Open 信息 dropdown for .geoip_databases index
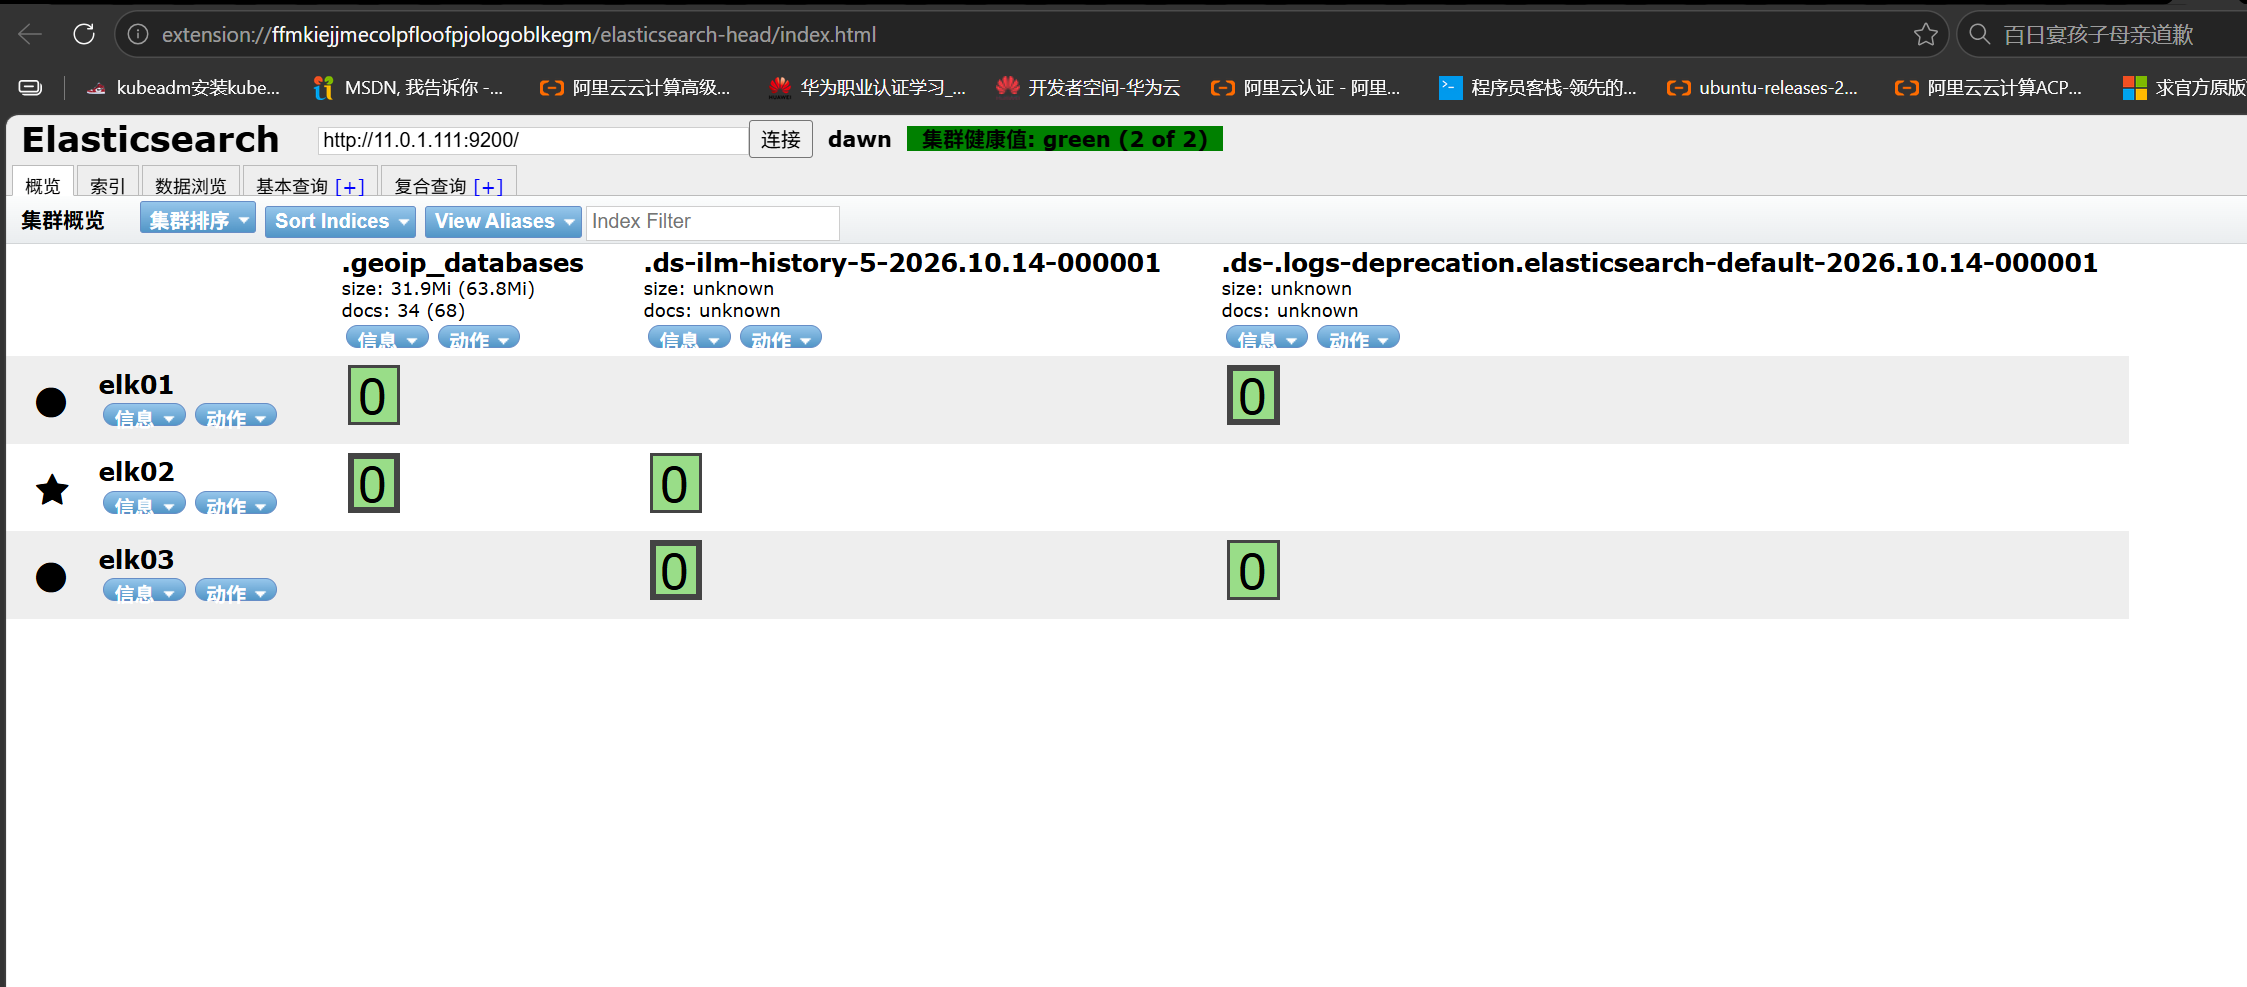Viewport: 2247px width, 987px height. (x=387, y=338)
